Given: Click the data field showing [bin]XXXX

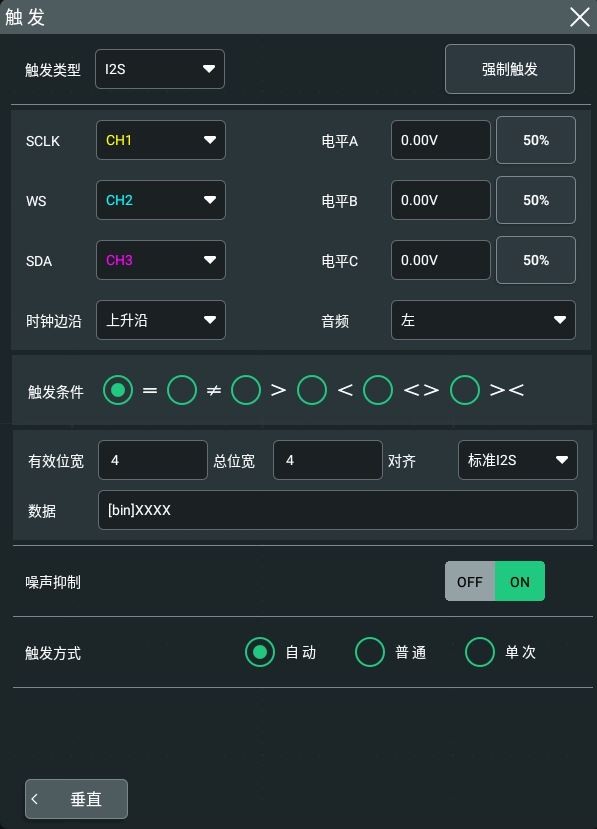Looking at the screenshot, I should coord(338,510).
